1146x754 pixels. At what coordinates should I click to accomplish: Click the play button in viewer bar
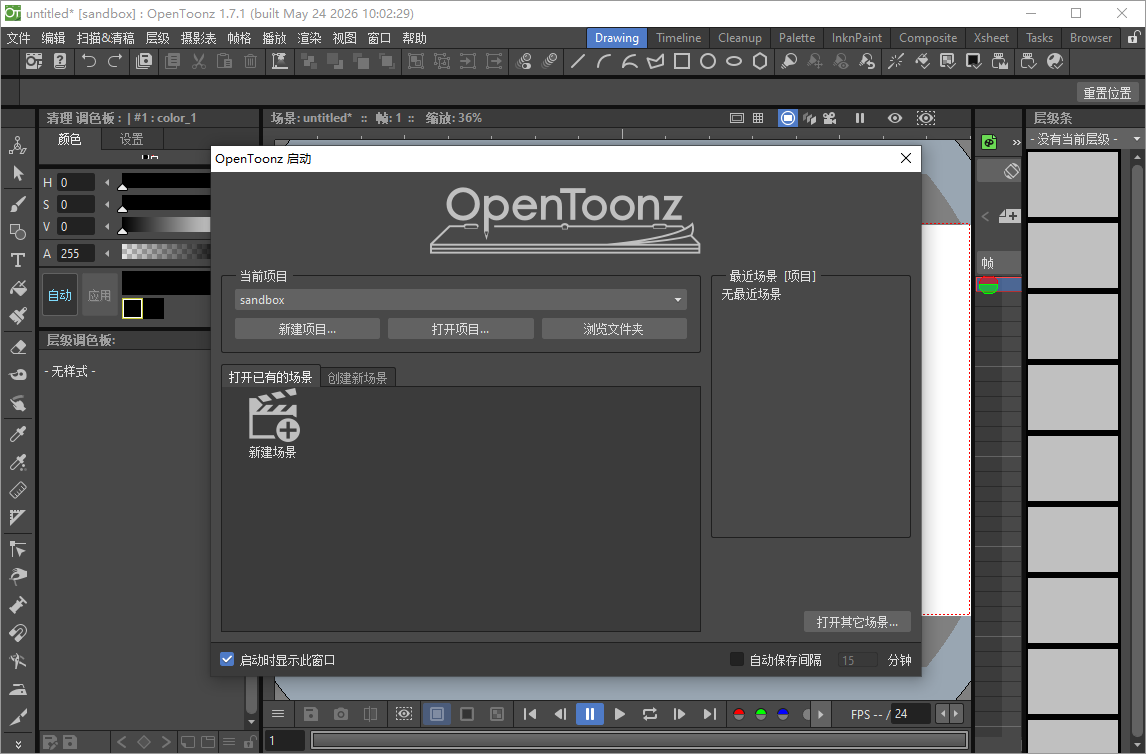click(x=620, y=714)
